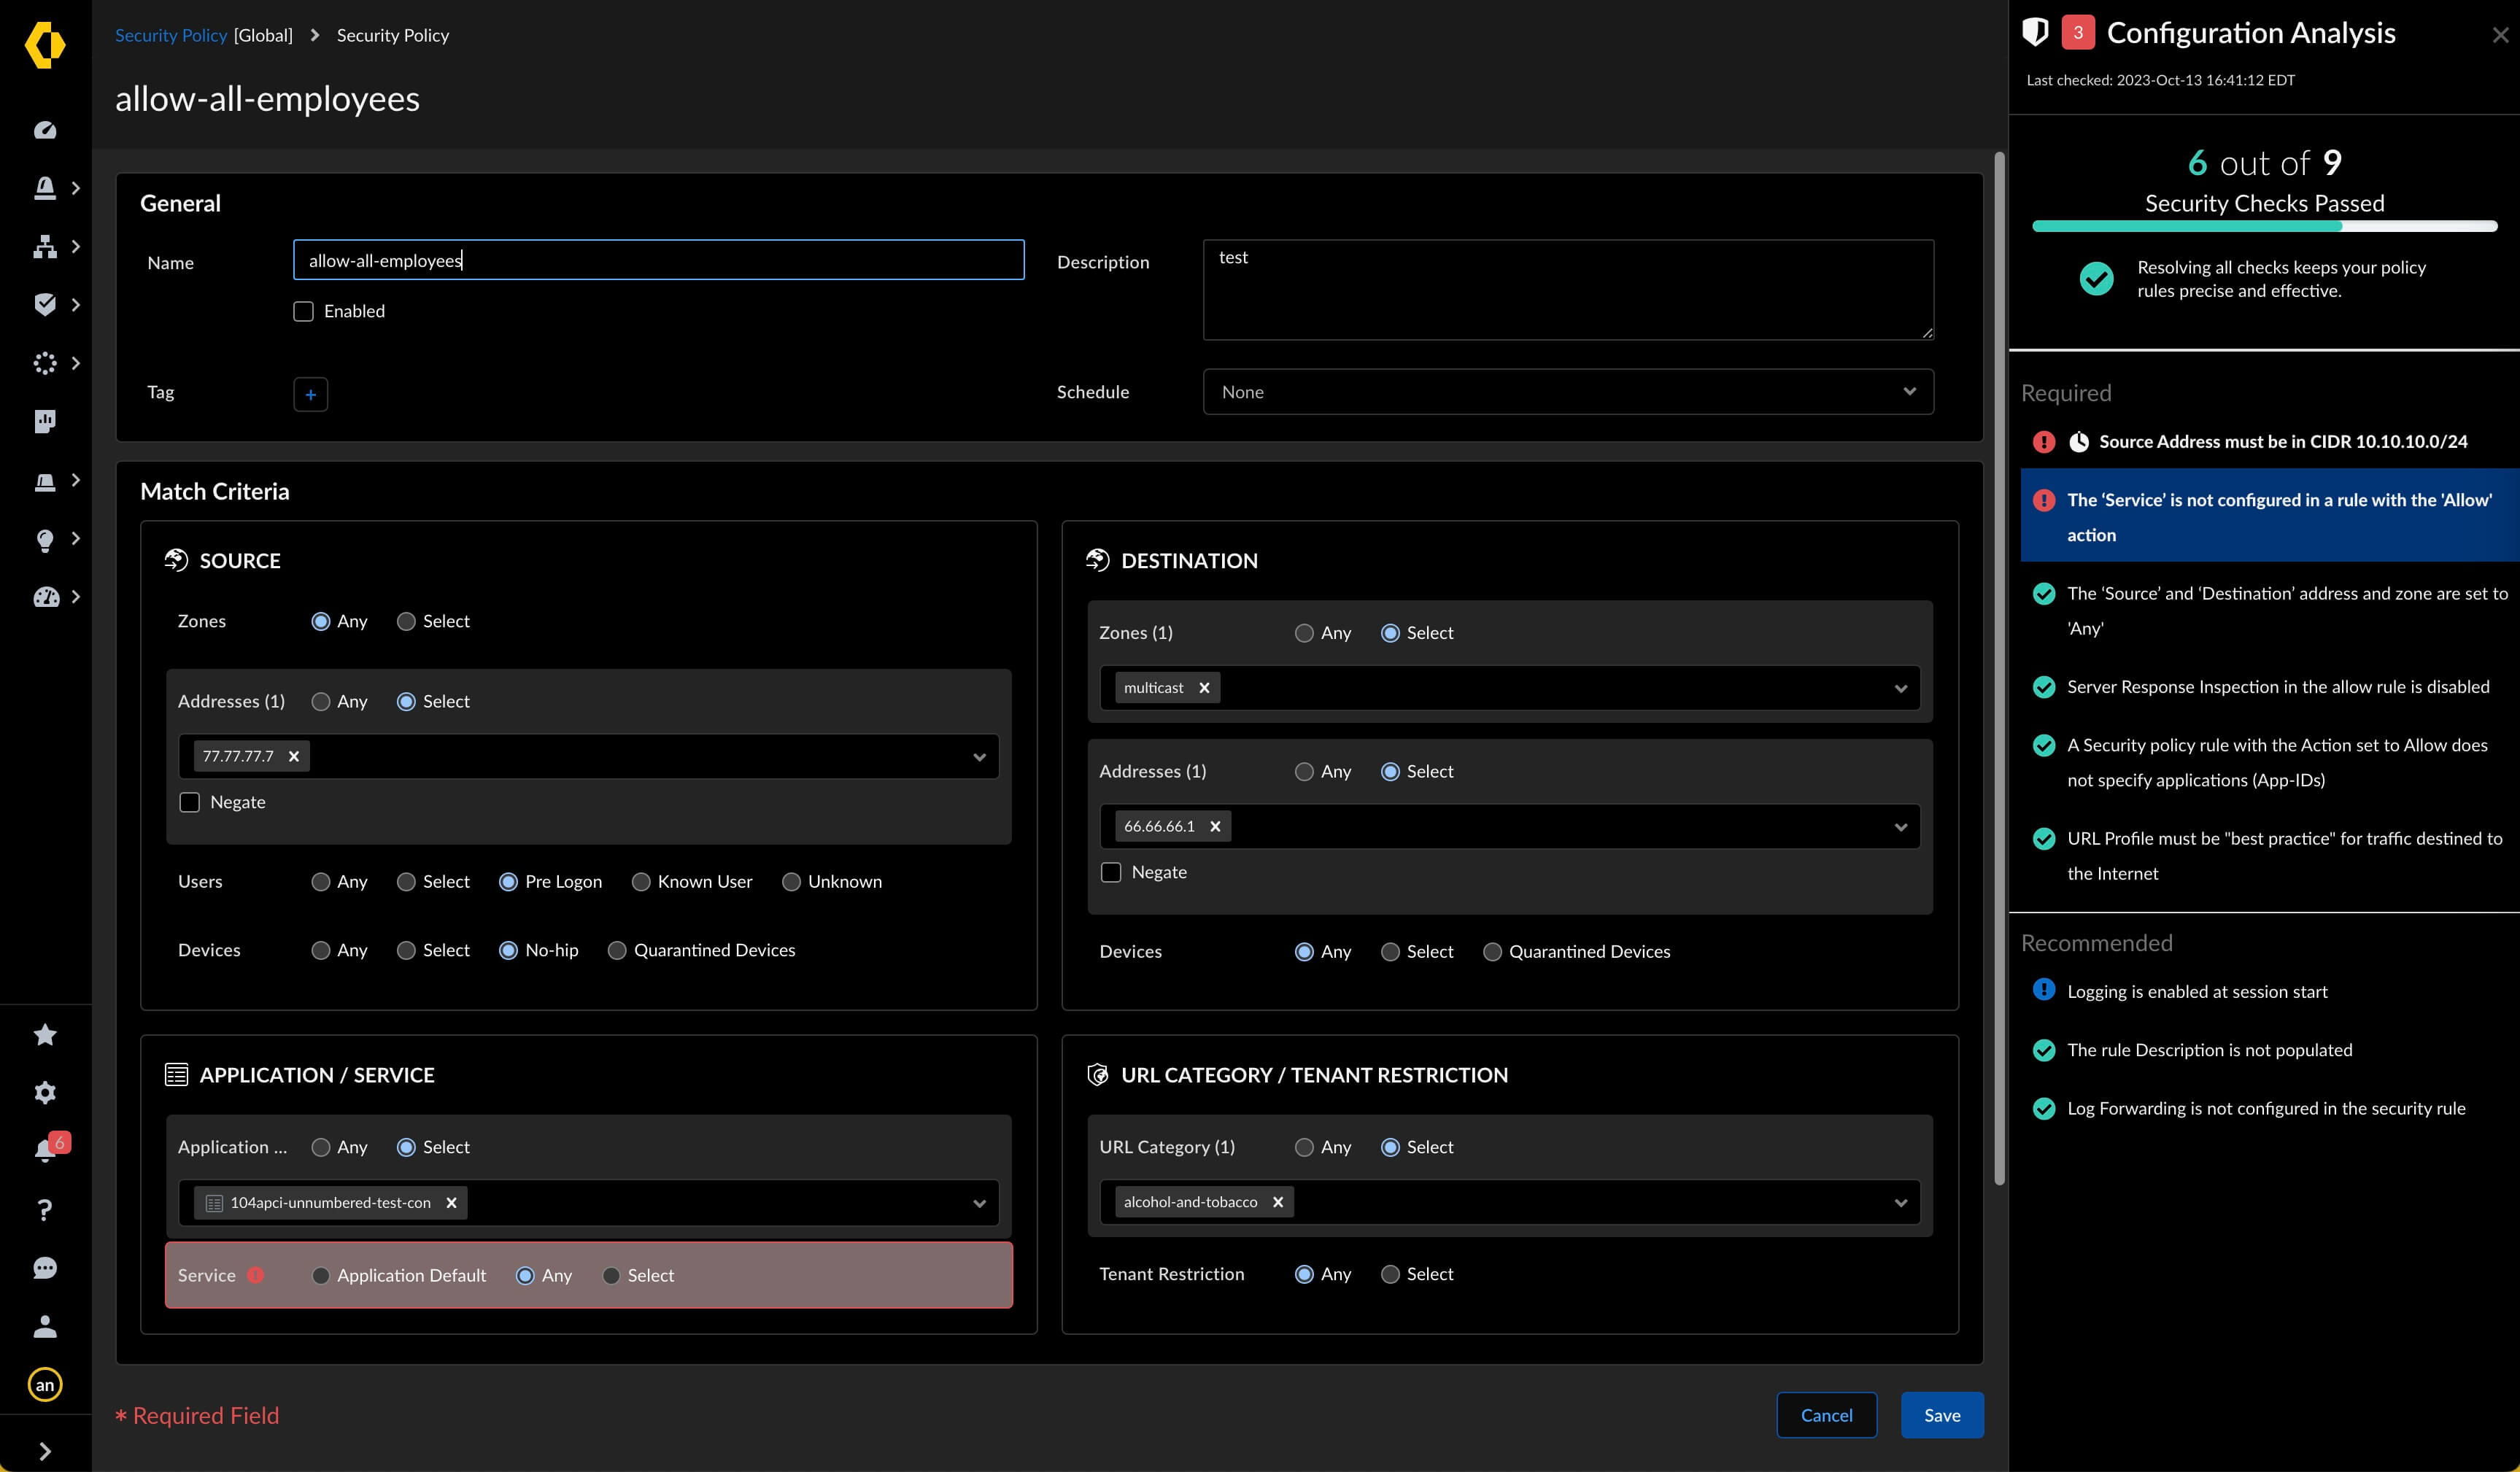Open the chat feedback icon in the sidebar
The width and height of the screenshot is (2520, 1472).
click(45, 1268)
